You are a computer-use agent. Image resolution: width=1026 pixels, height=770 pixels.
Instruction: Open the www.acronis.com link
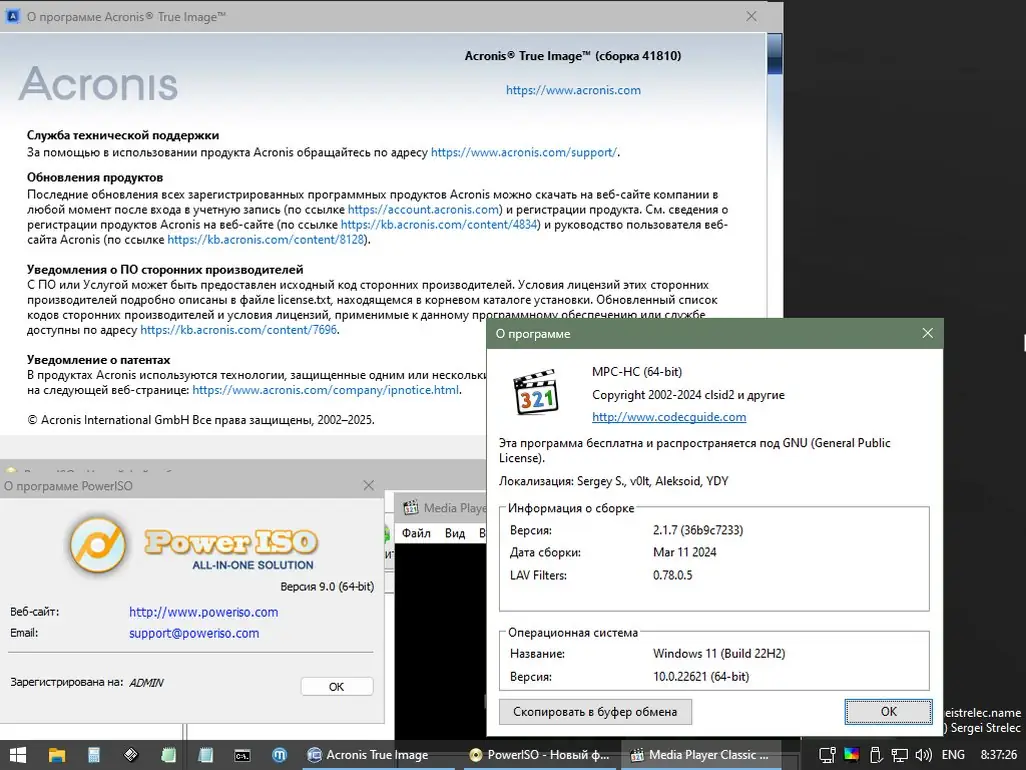pos(573,90)
